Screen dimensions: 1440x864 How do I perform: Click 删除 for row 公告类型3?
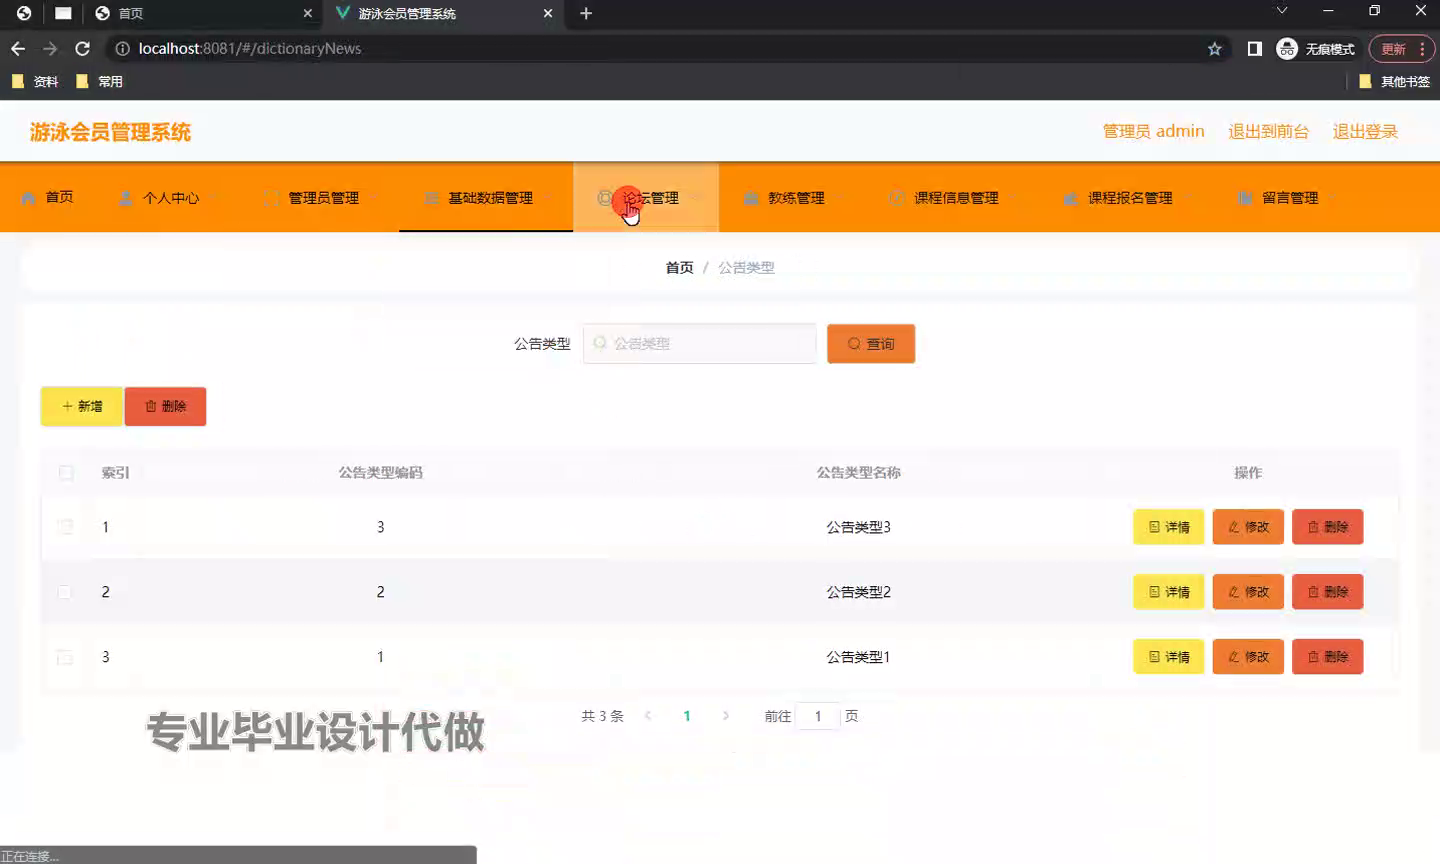click(1328, 527)
